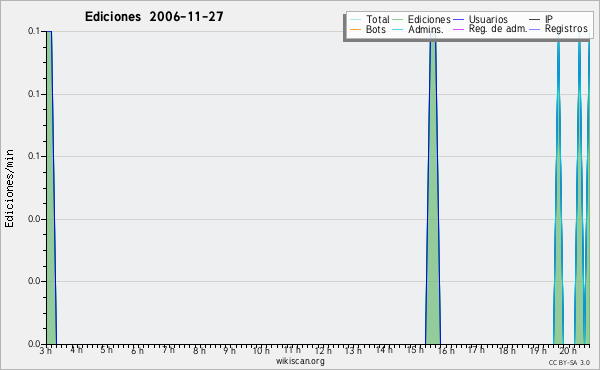Click the magenta Reg. de adm. color line

(458, 29)
